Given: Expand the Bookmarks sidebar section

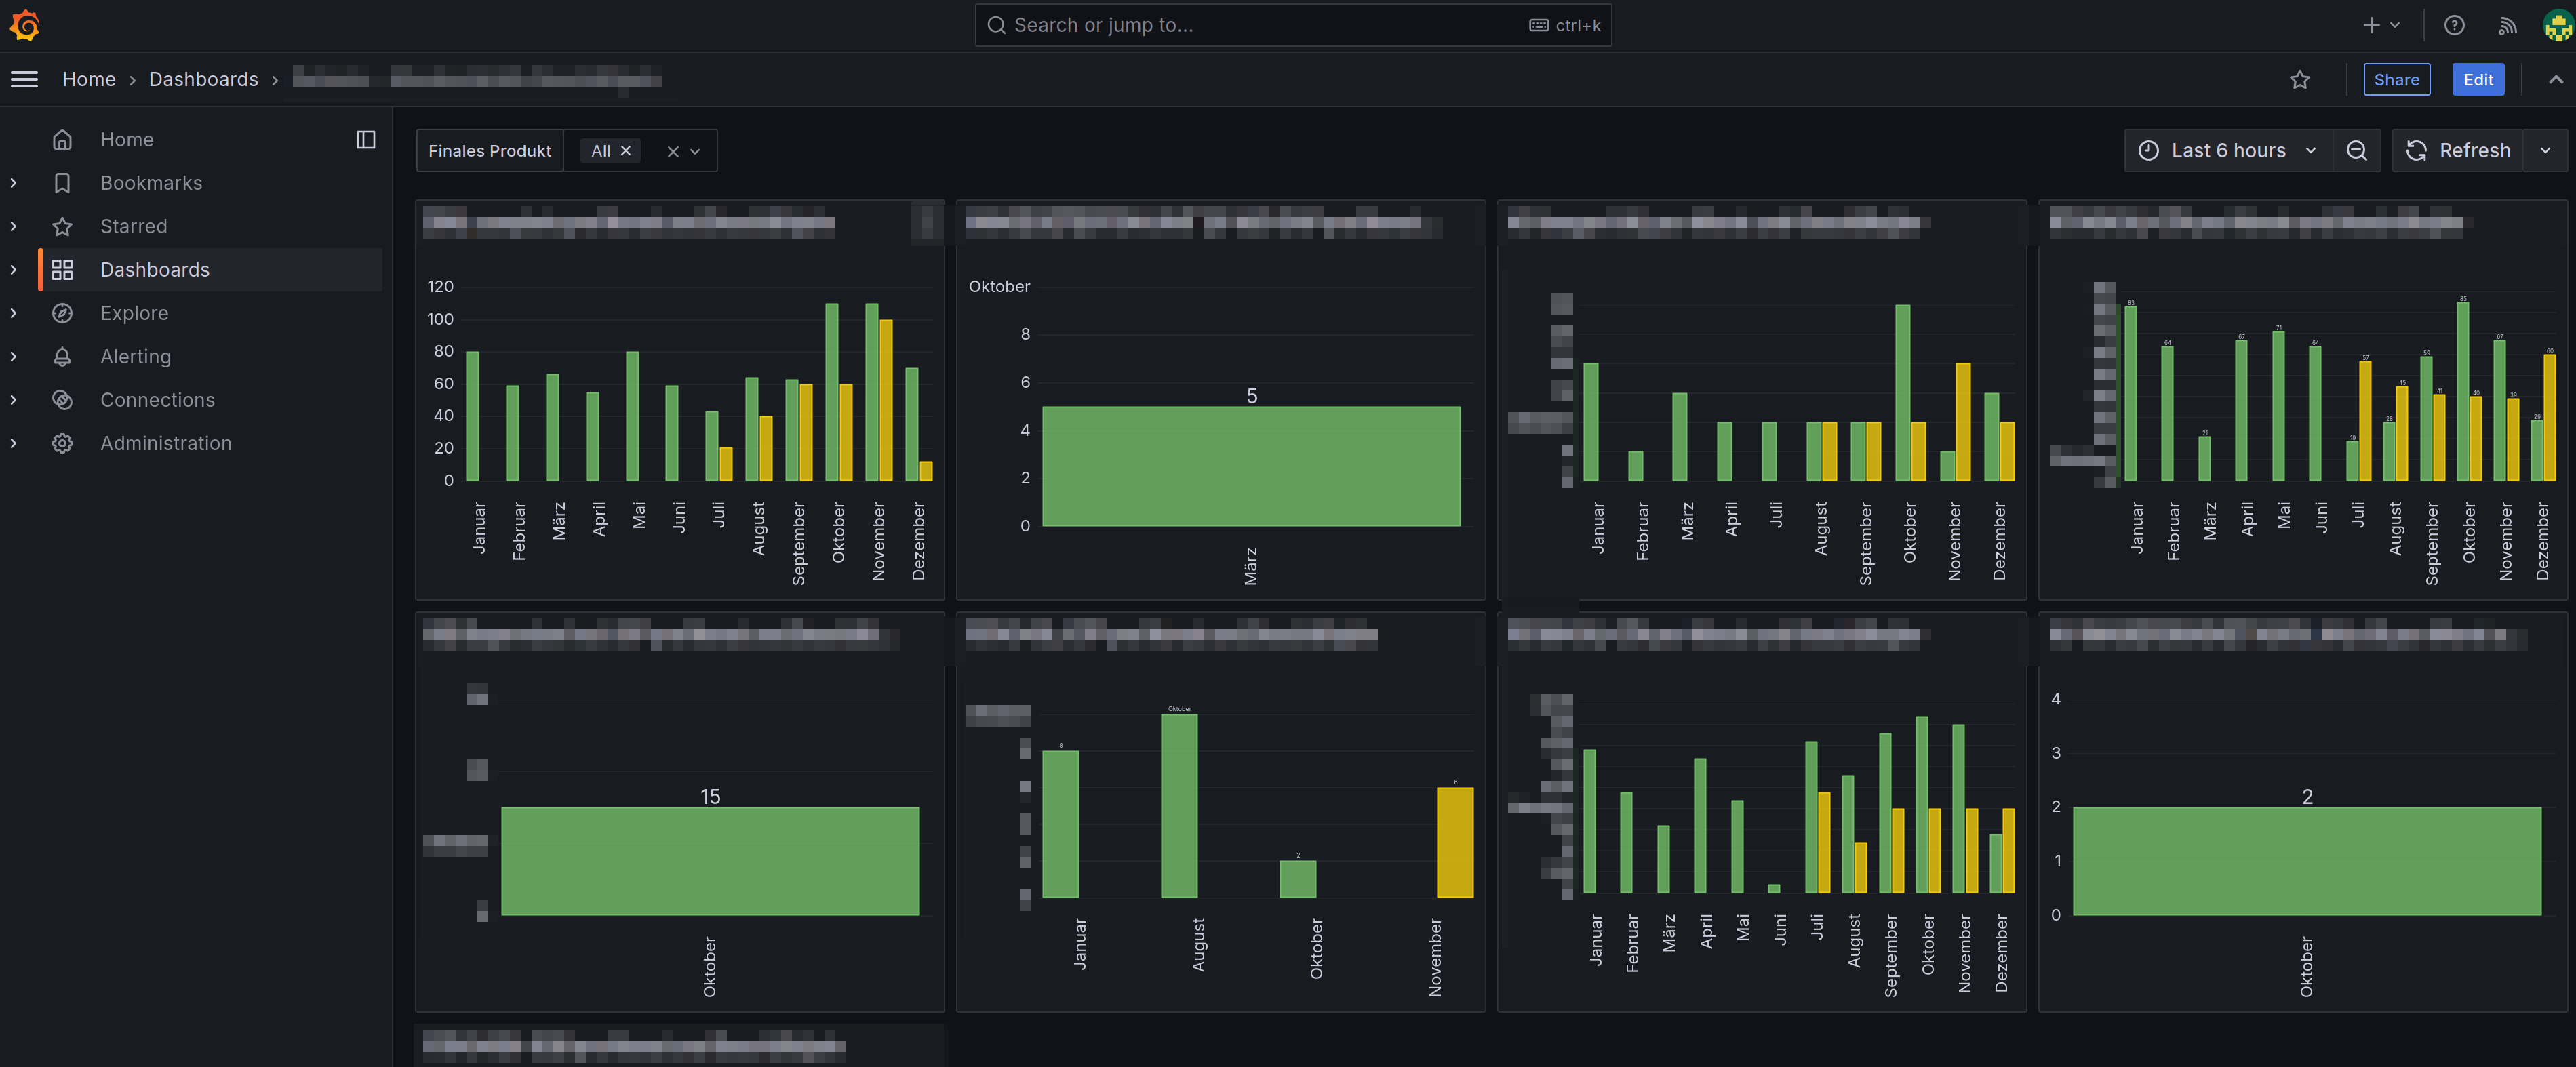Looking at the screenshot, I should 14,182.
